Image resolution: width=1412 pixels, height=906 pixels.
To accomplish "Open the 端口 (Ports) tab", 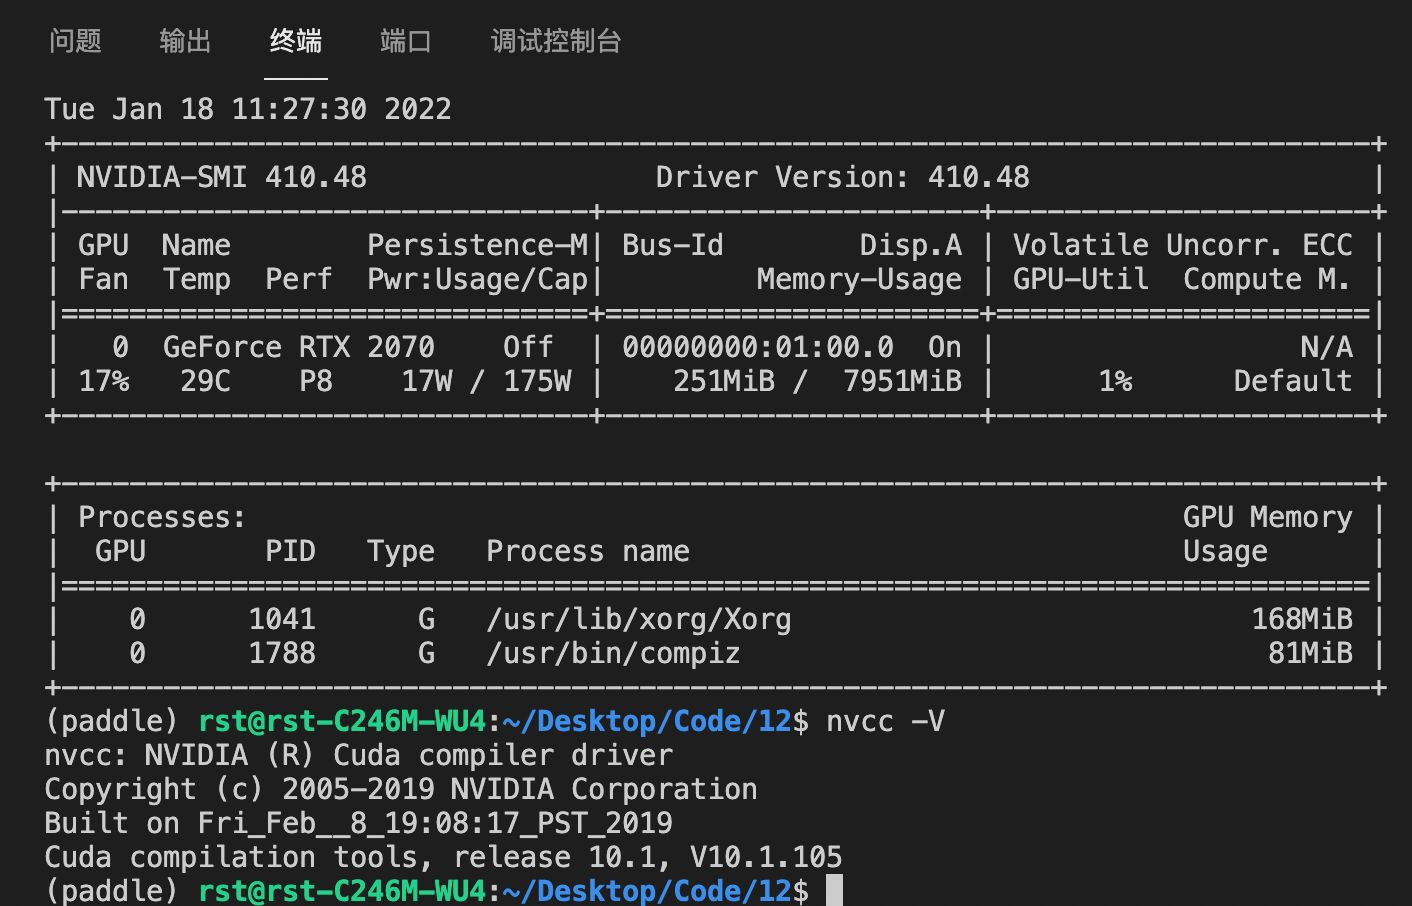I will pos(405,41).
